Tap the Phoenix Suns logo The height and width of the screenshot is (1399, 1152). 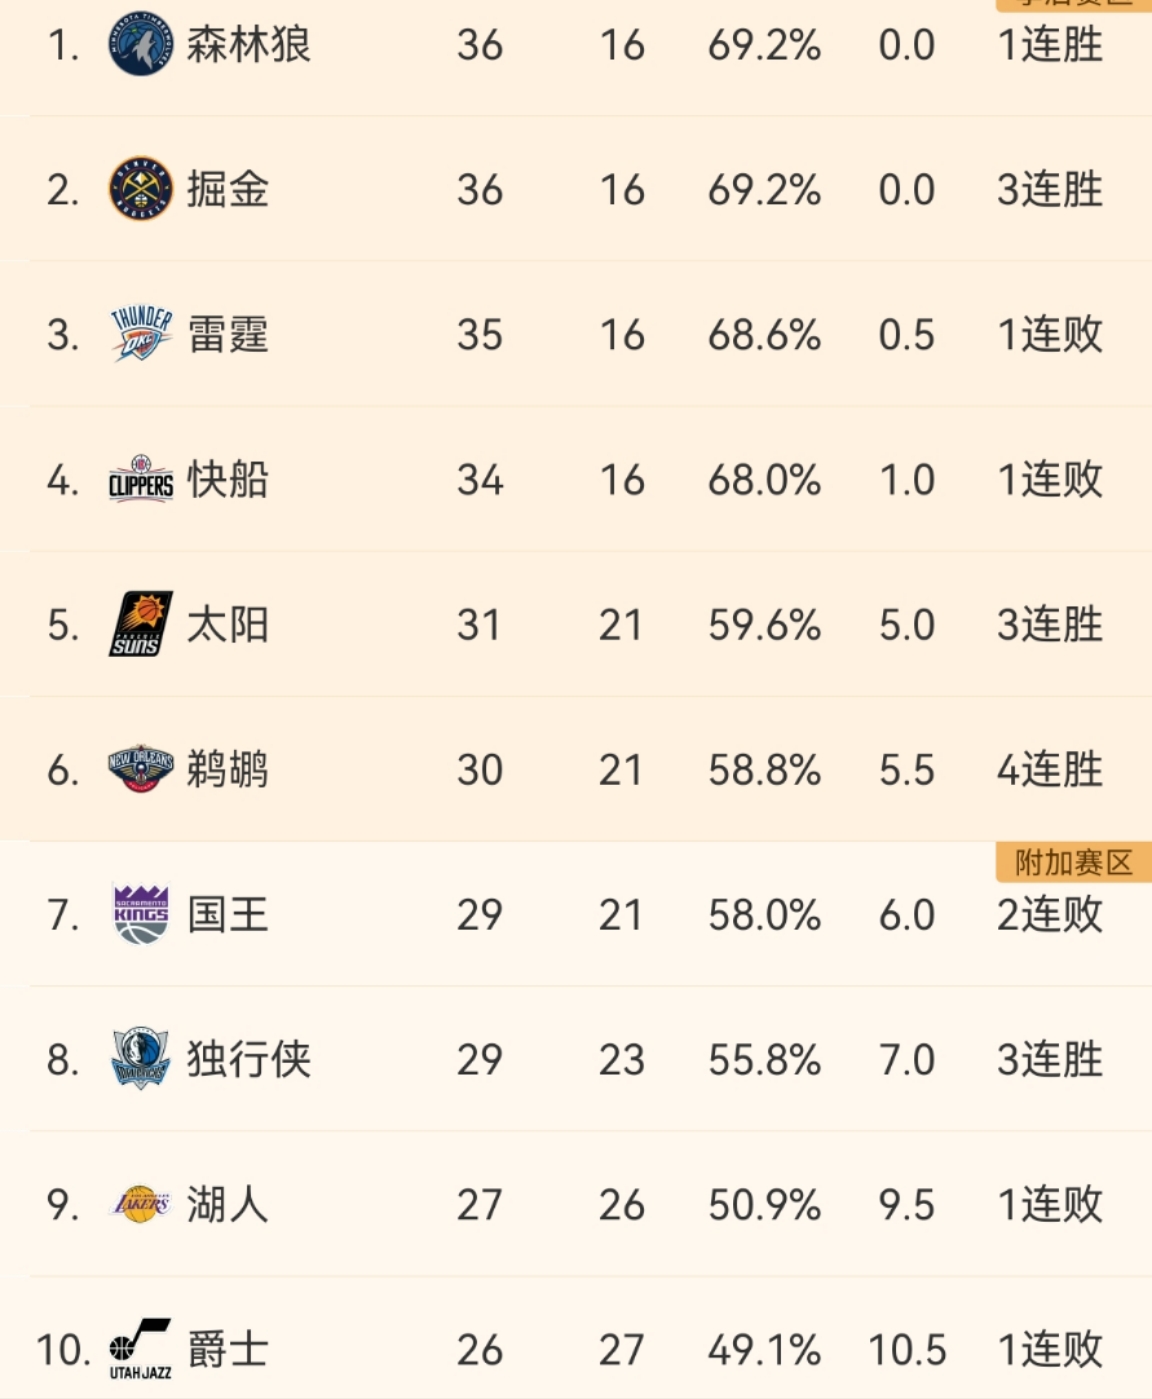point(140,624)
